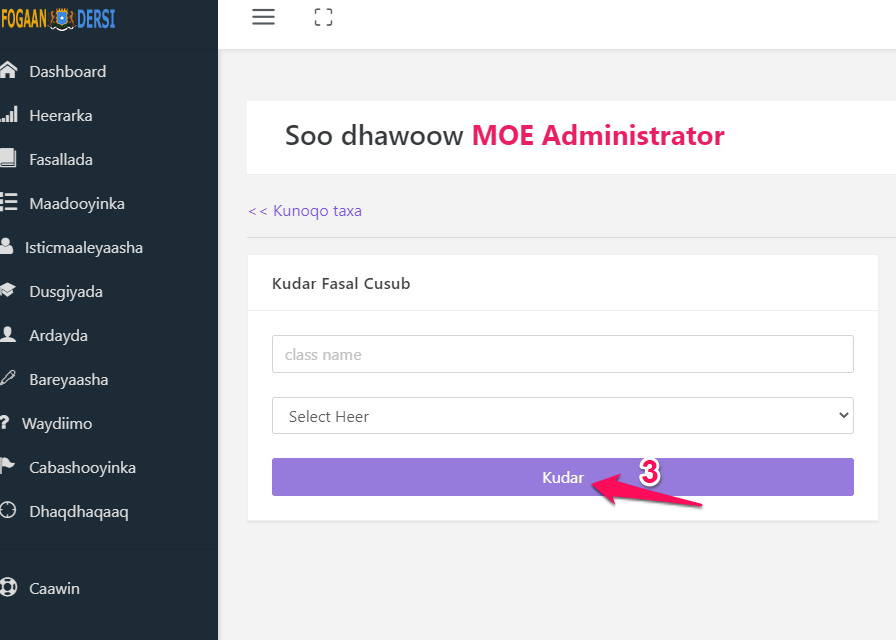Go to Bareyaasha section

[69, 379]
